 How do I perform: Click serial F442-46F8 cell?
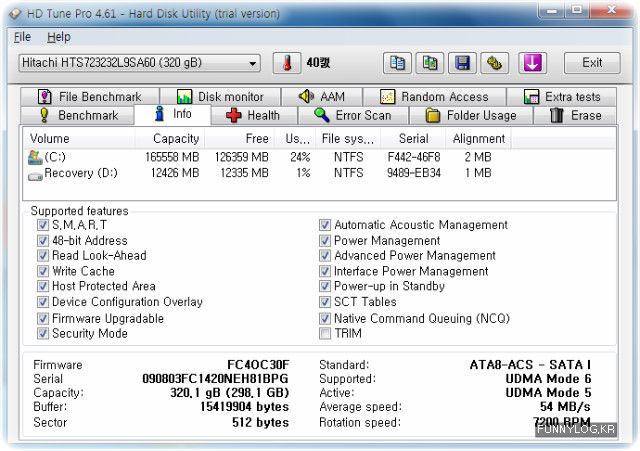pyautogui.click(x=413, y=157)
